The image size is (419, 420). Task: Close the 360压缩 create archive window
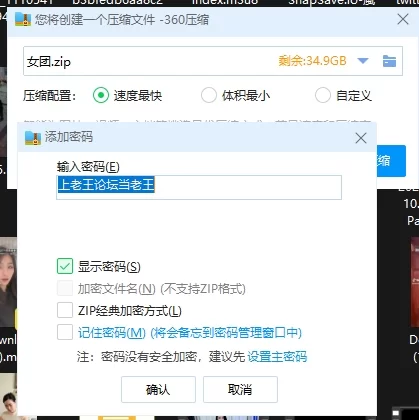pos(403,19)
